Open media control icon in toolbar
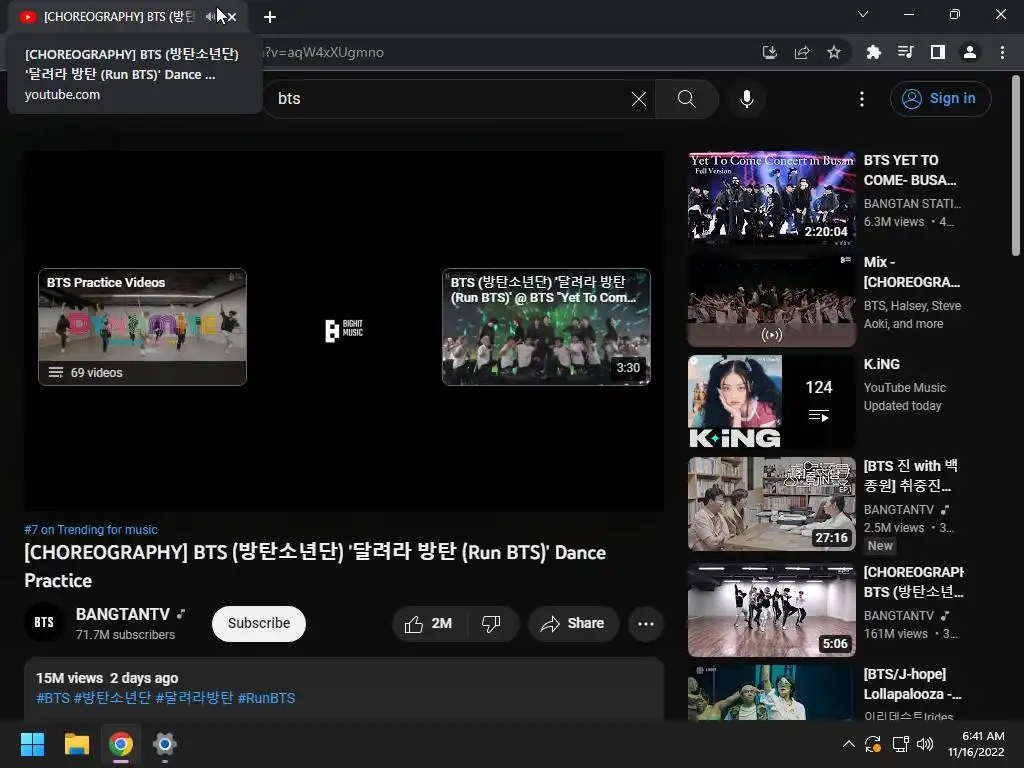The height and width of the screenshot is (768, 1024). [x=905, y=53]
